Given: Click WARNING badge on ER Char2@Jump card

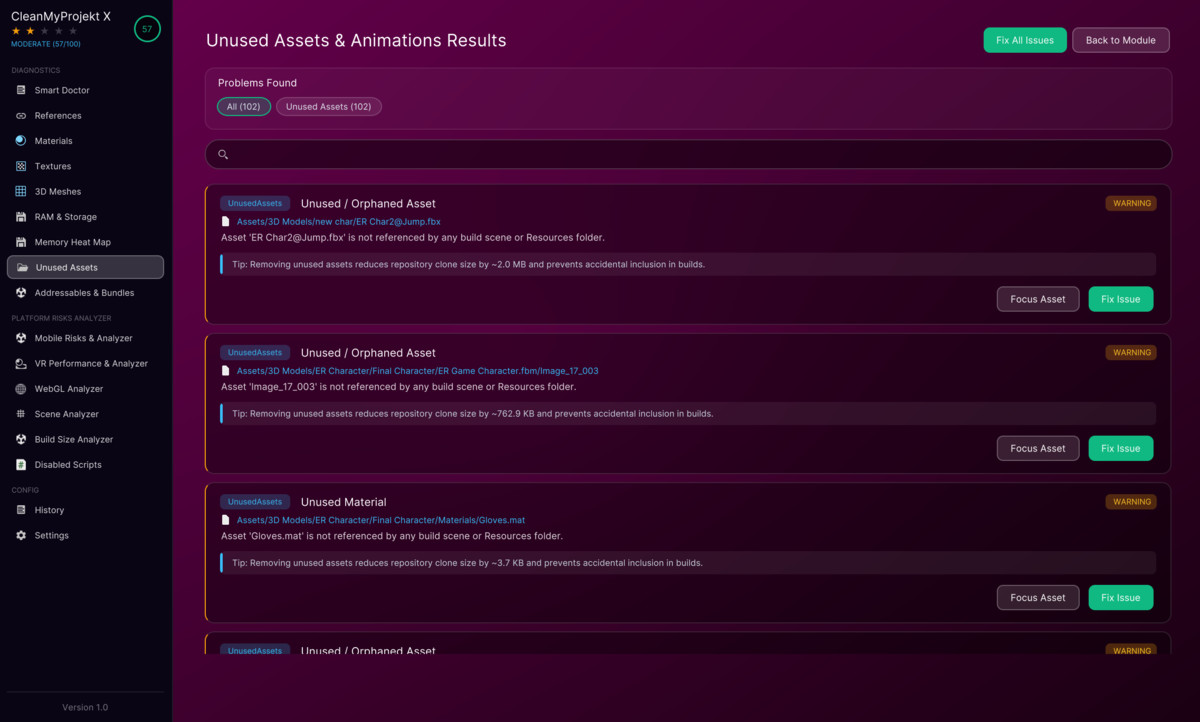Looking at the screenshot, I should coord(1131,203).
